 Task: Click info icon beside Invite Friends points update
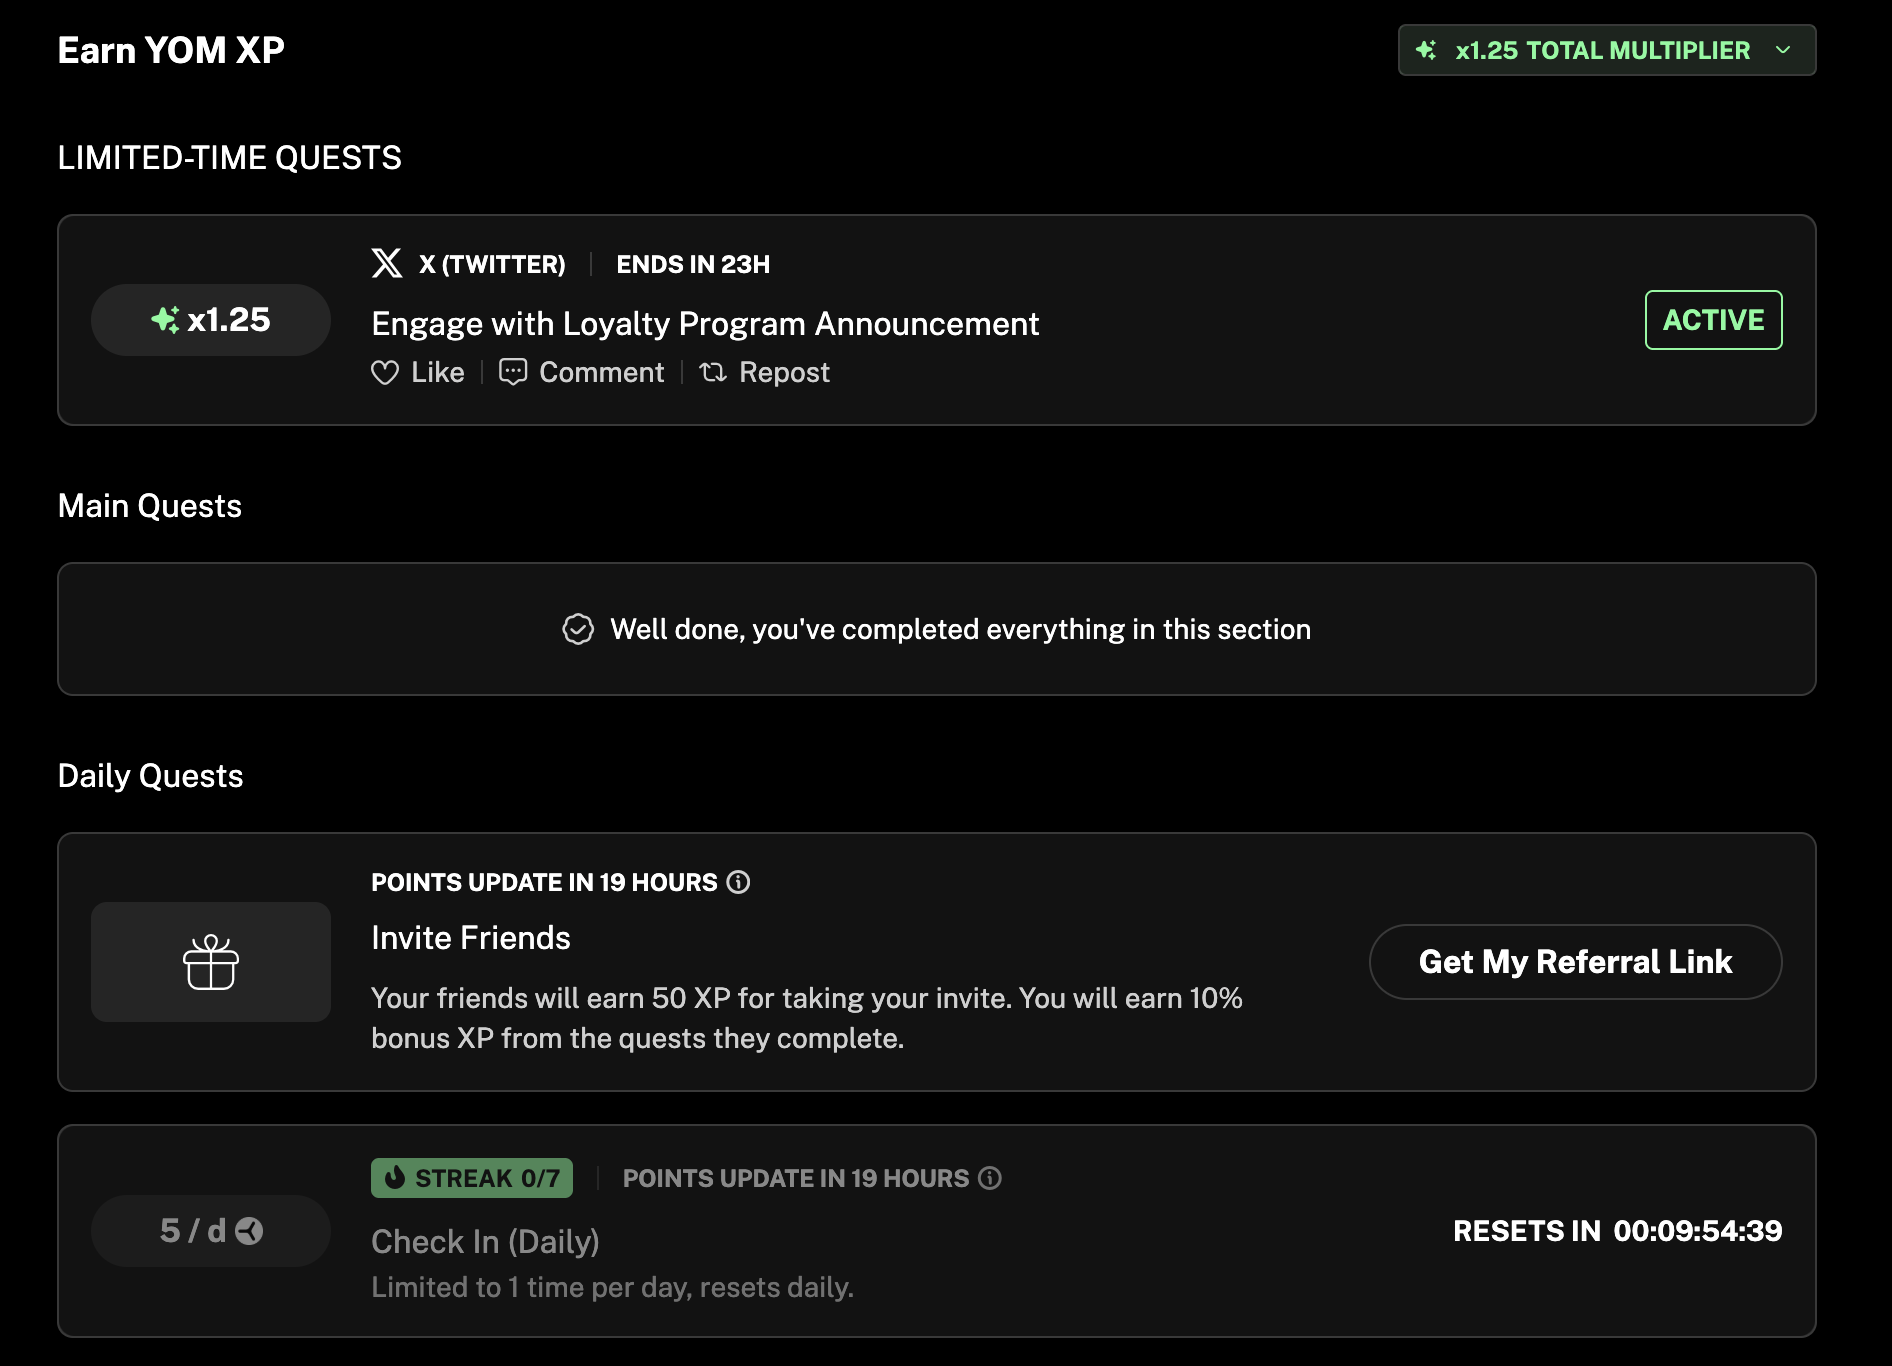click(x=738, y=882)
